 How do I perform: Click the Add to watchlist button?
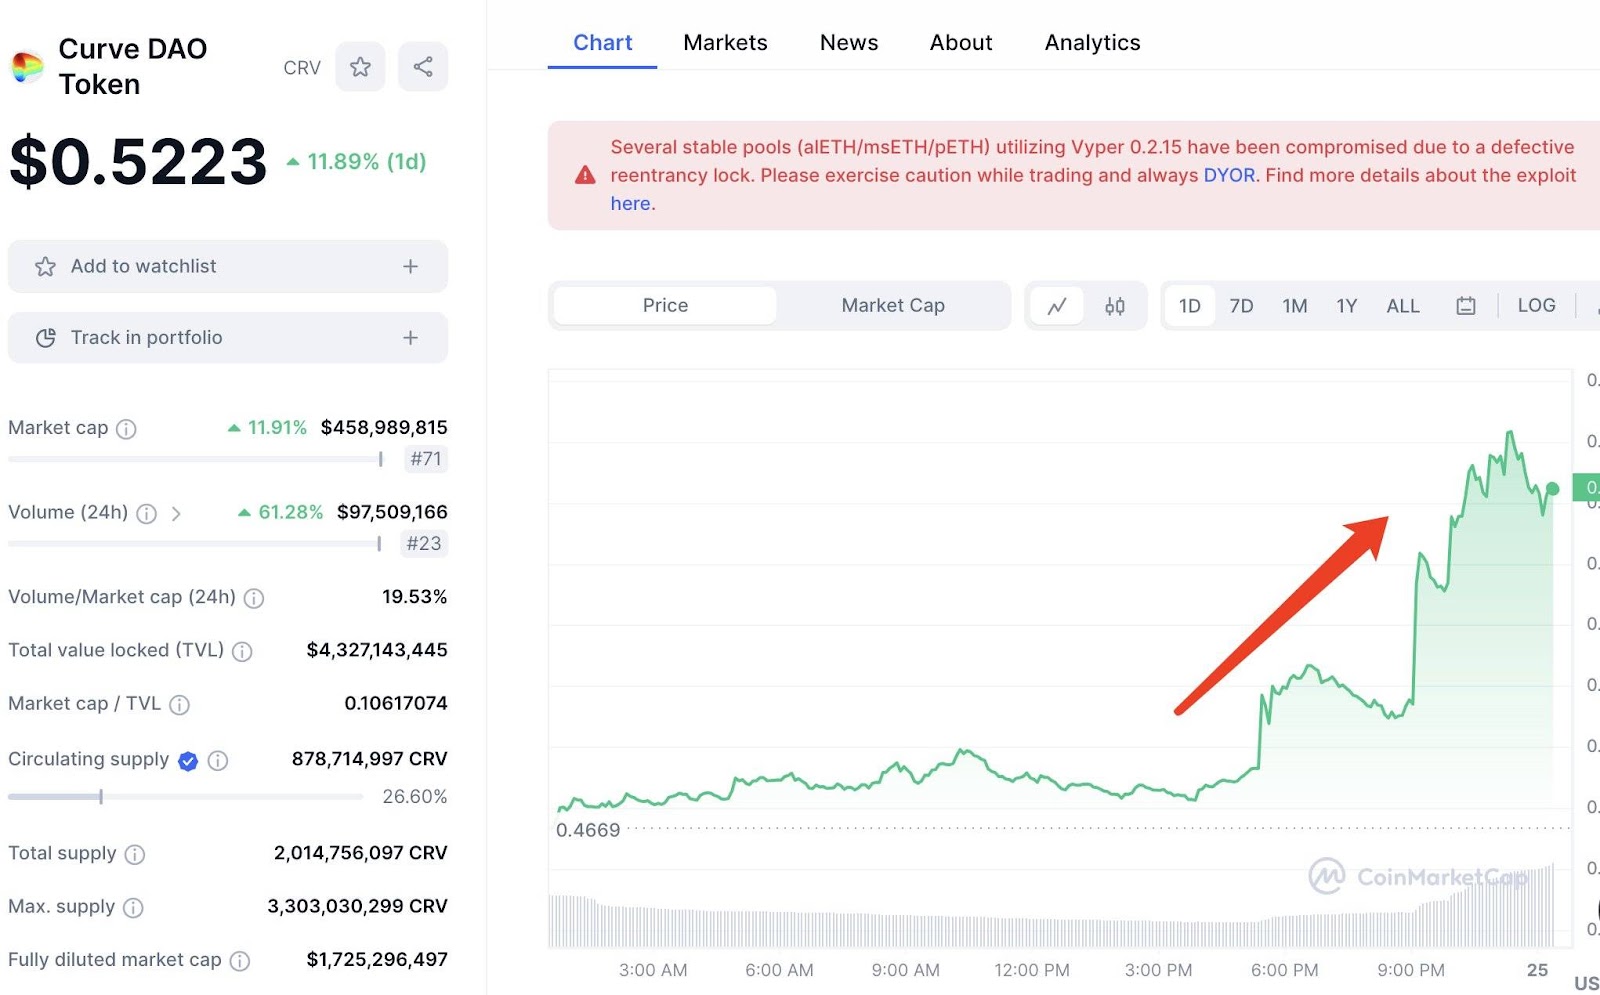tap(228, 267)
